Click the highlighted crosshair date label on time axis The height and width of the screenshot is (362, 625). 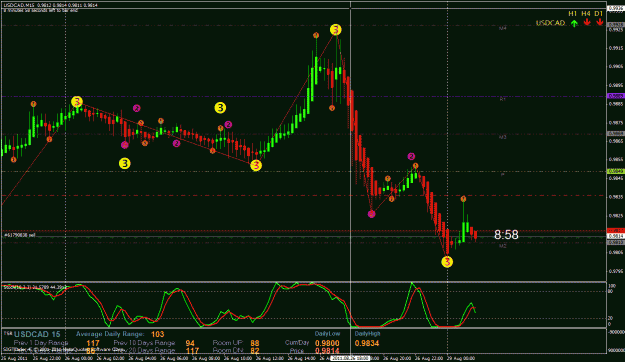point(350,358)
